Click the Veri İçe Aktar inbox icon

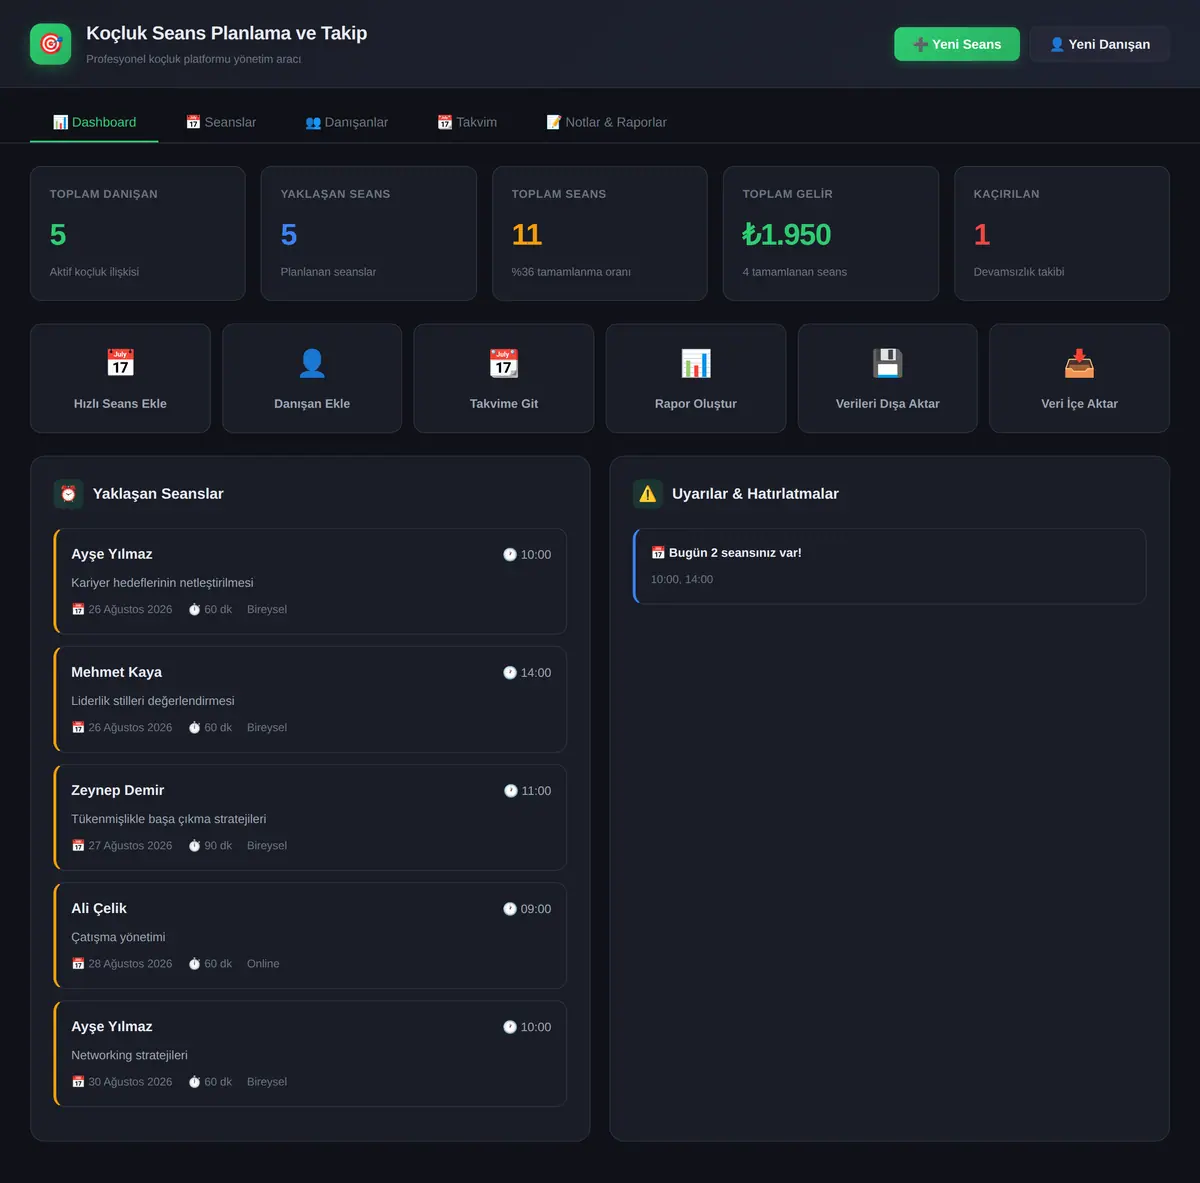pyautogui.click(x=1079, y=362)
